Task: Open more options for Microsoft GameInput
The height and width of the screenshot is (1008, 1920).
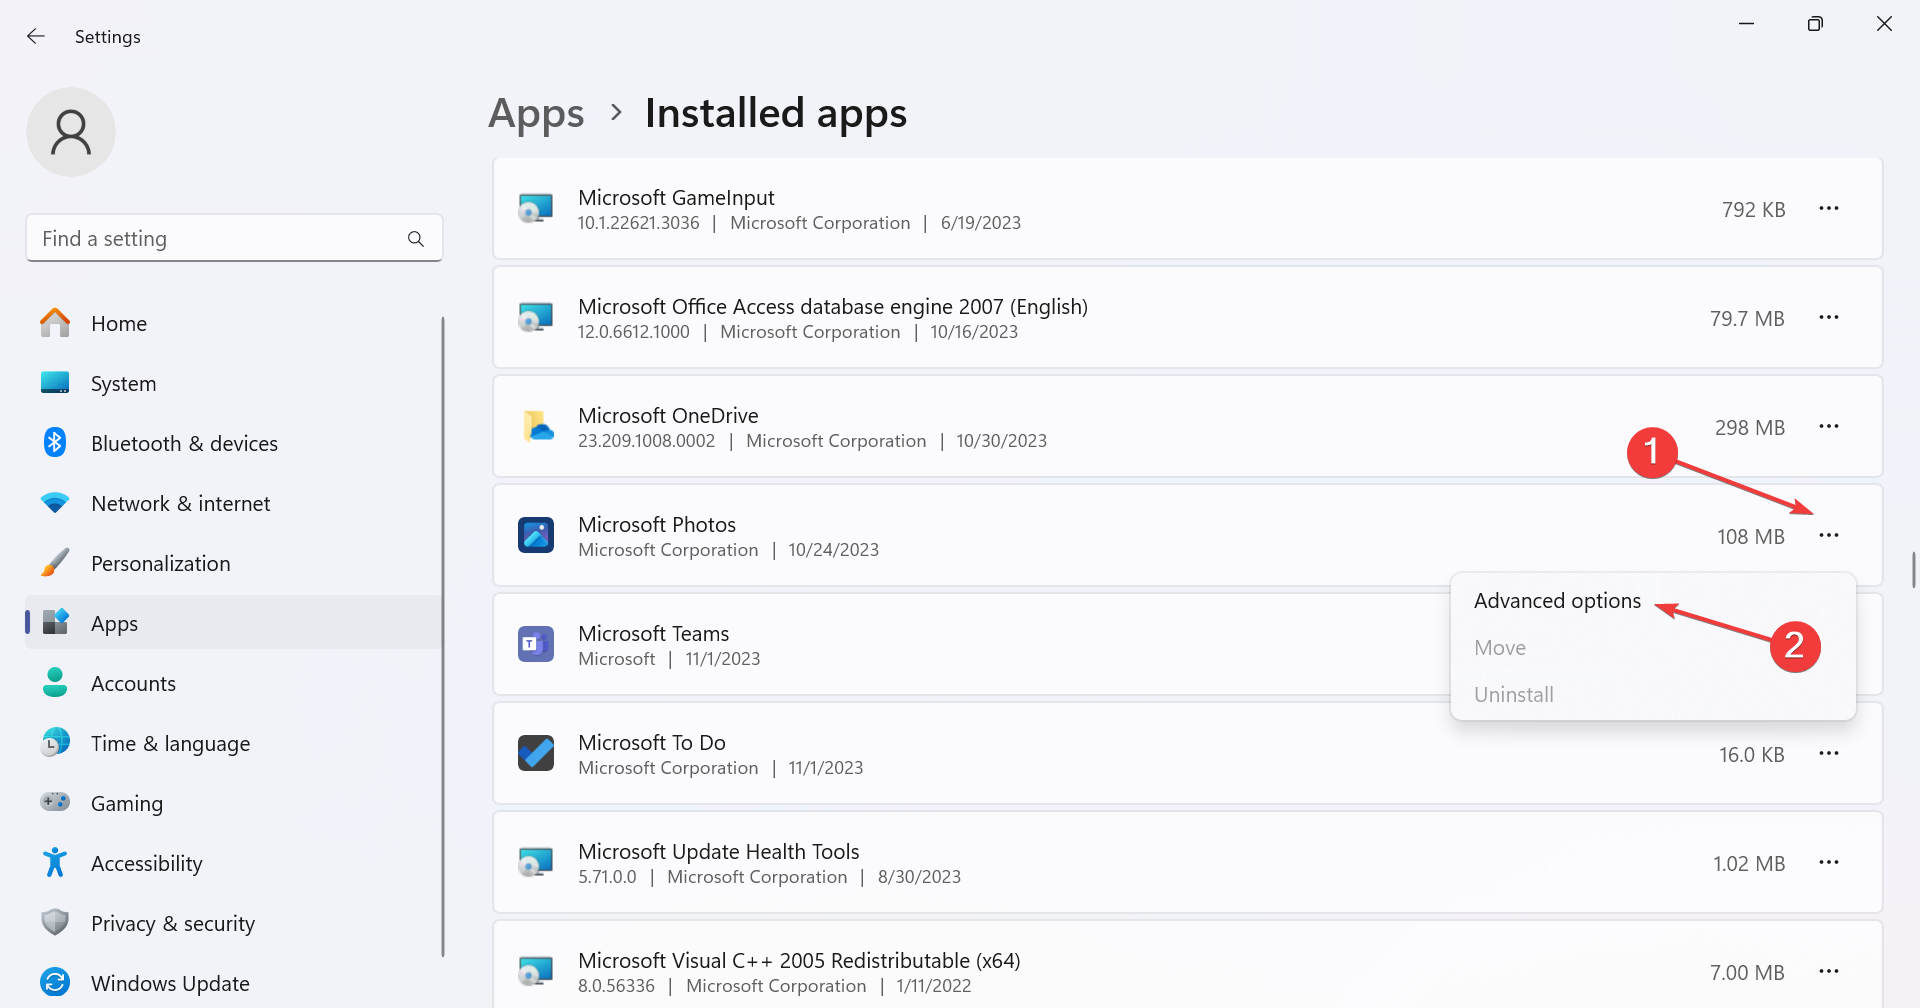Action: (1829, 208)
